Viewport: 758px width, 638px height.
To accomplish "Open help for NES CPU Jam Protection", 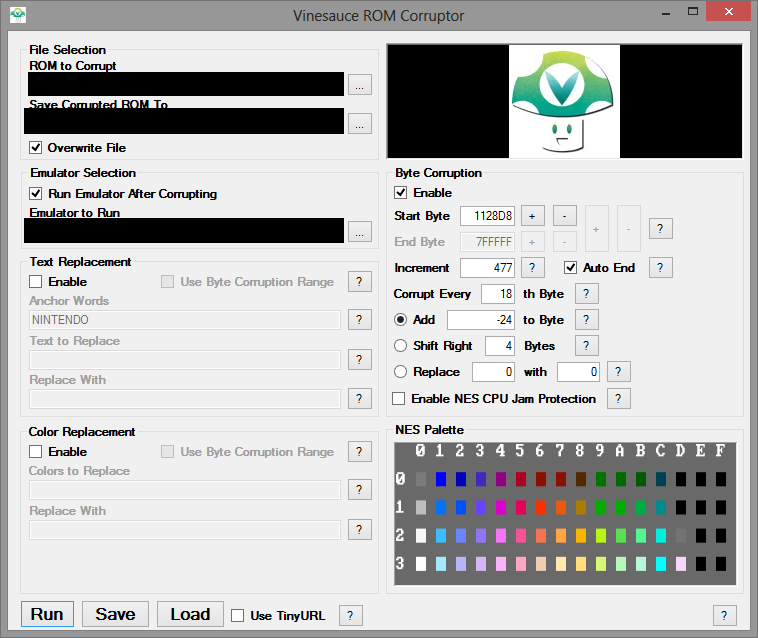I will click(619, 399).
